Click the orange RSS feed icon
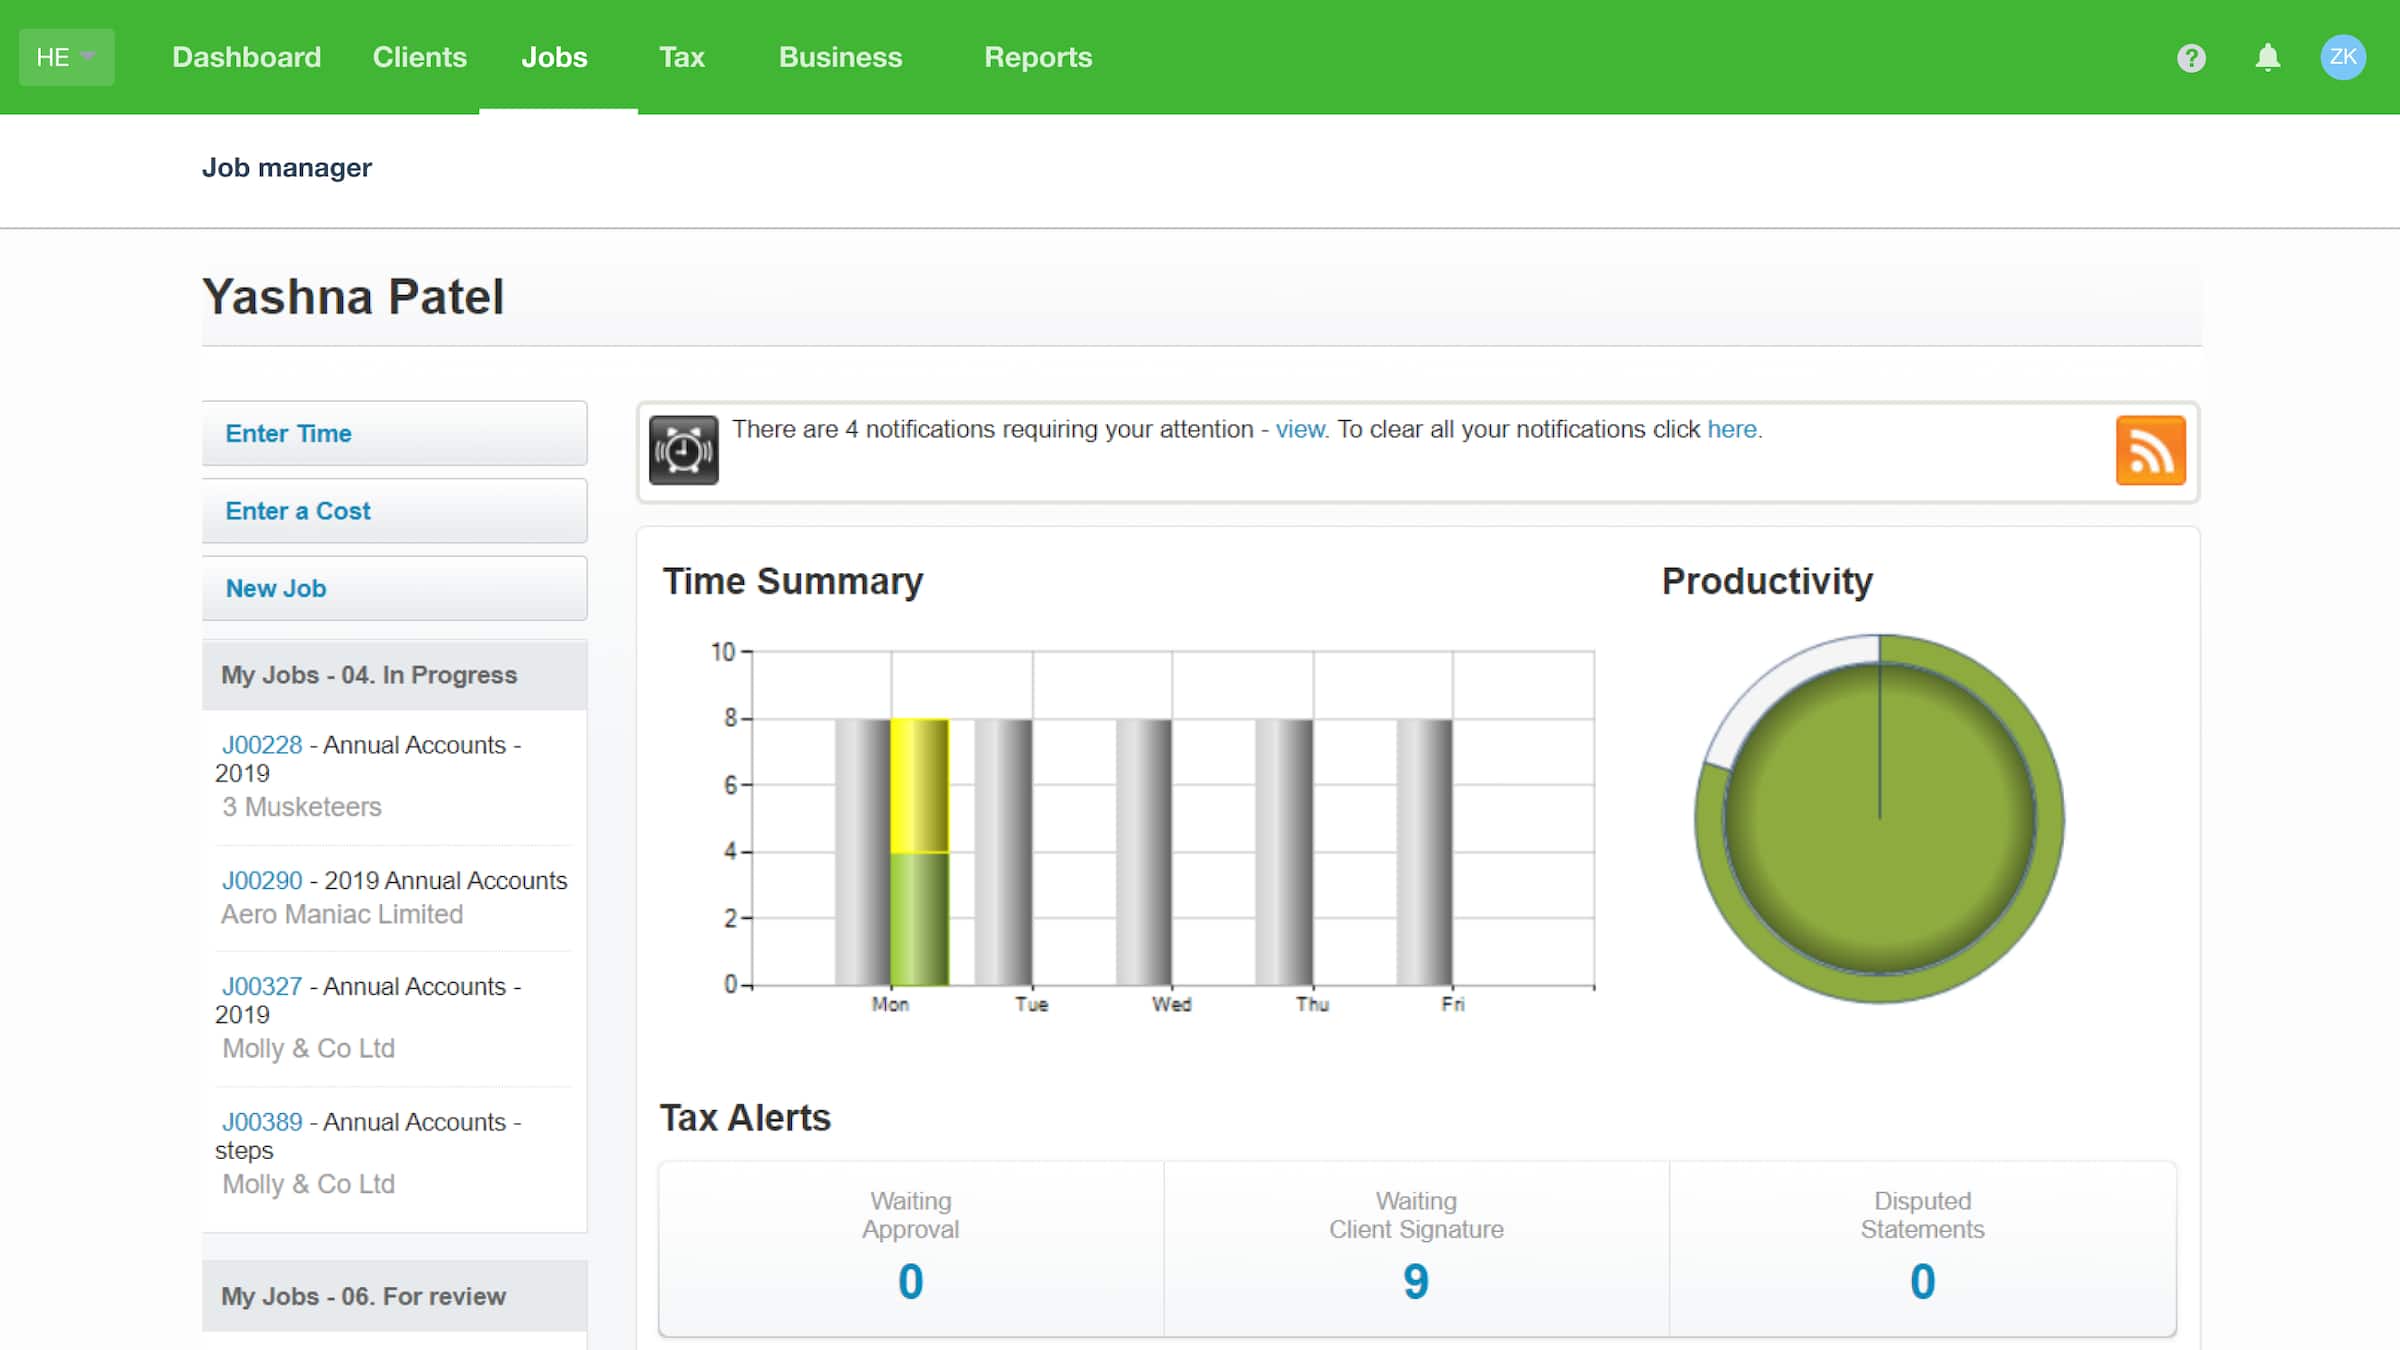The image size is (2400, 1350). (x=2151, y=452)
